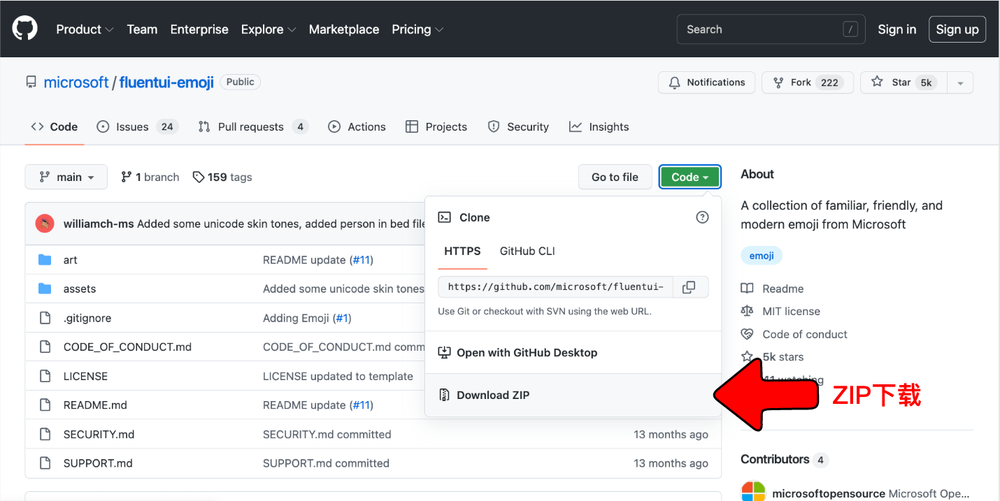Click the Code of conduct heart icon

point(747,334)
